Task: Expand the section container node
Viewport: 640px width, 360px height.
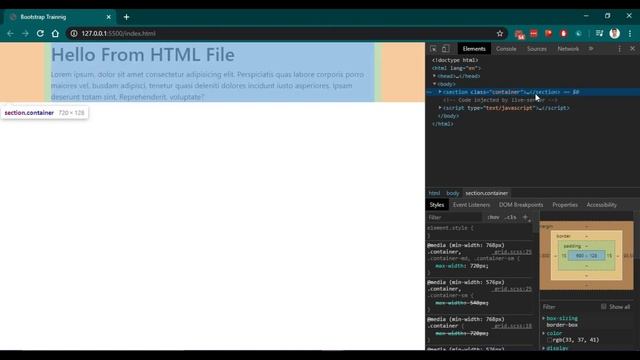Action: 440,92
